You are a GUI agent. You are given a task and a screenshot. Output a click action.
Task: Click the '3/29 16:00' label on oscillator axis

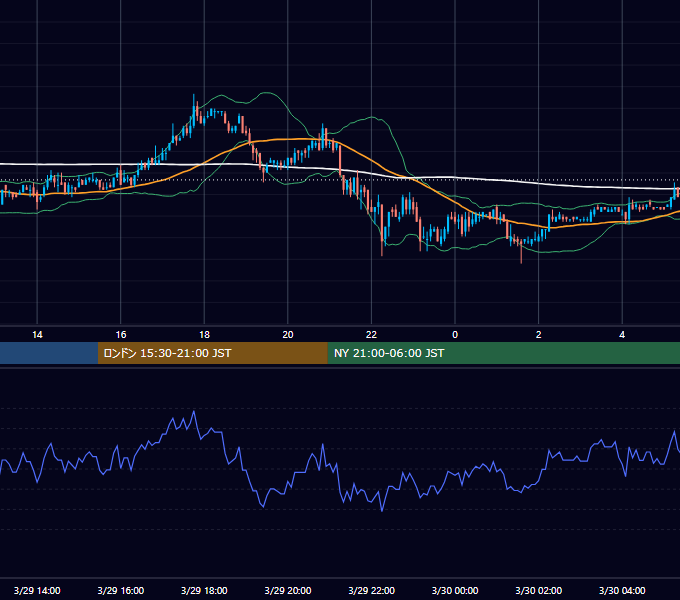coord(121,590)
